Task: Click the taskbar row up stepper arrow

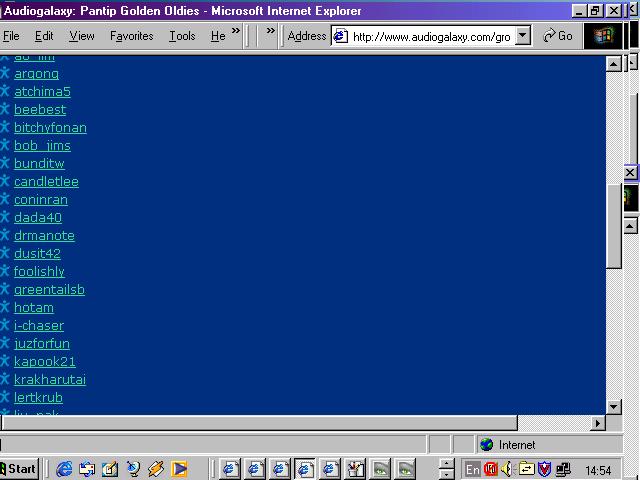Action: pos(447,464)
